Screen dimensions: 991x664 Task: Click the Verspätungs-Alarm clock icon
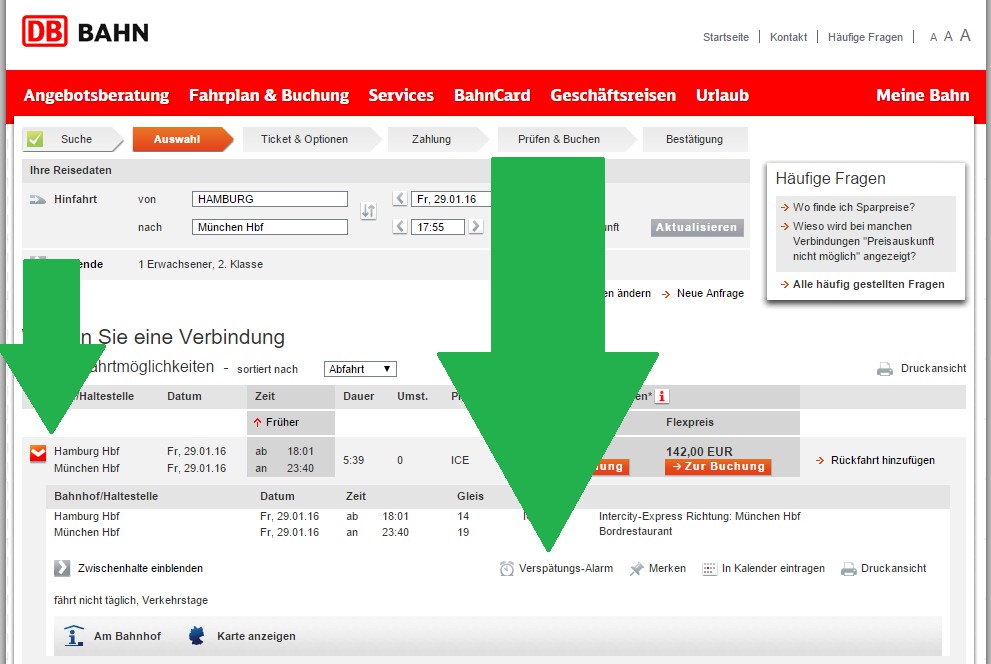coord(507,568)
